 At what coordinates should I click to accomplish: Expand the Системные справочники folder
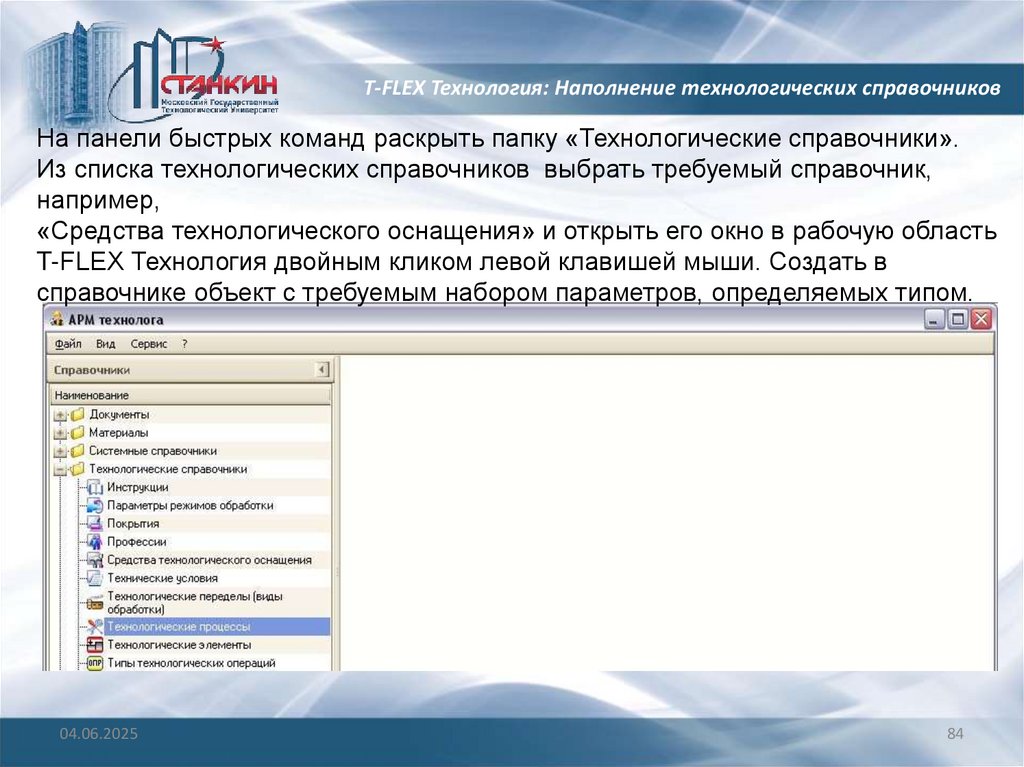click(60, 451)
